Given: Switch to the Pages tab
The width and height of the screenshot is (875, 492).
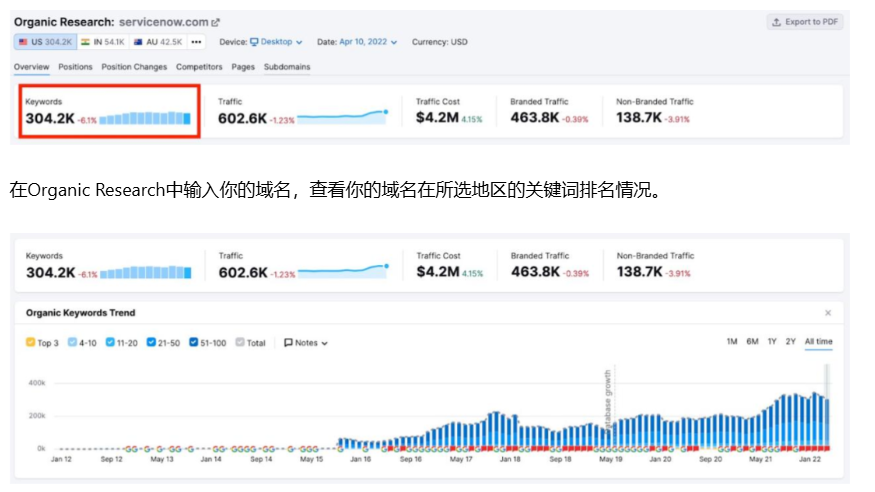Looking at the screenshot, I should (243, 67).
